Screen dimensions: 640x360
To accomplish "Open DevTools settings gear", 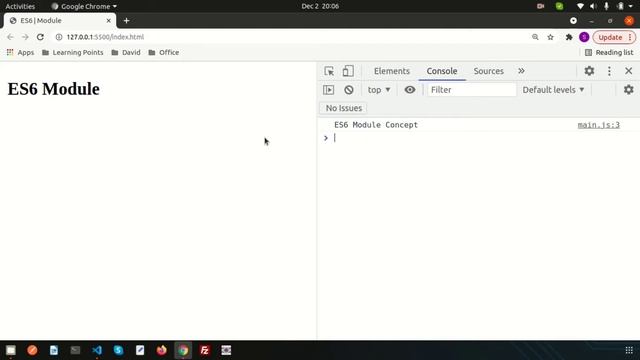I will pyautogui.click(x=589, y=71).
